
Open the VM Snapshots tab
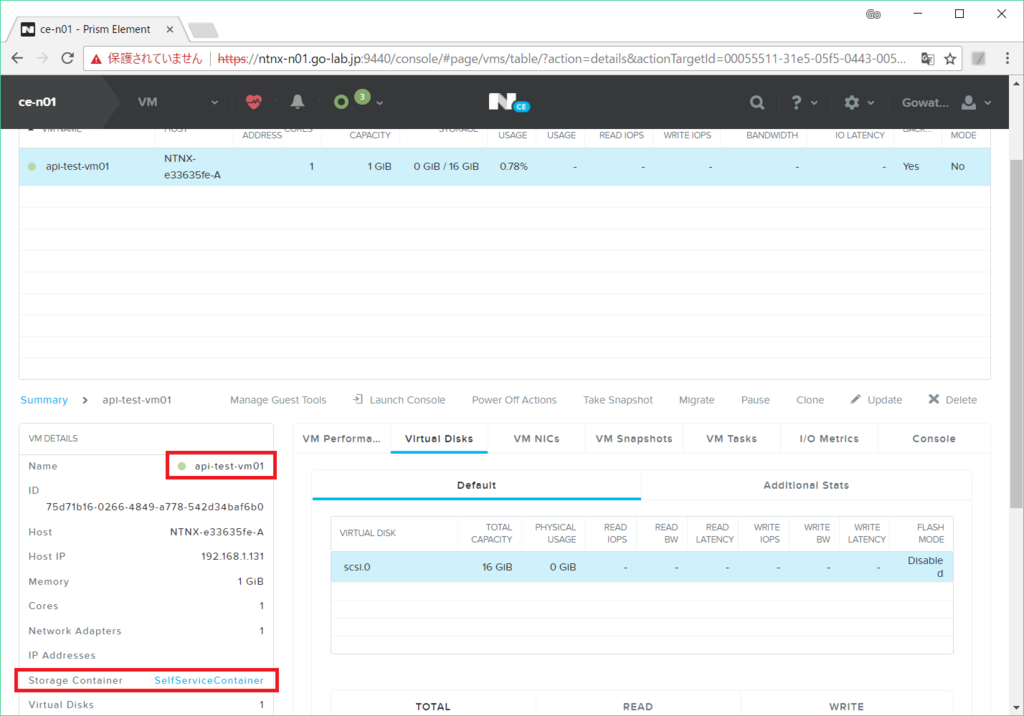click(x=633, y=438)
